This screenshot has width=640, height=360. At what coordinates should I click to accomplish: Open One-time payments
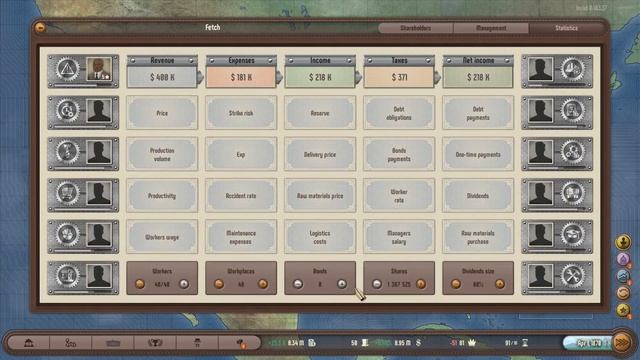pyautogui.click(x=478, y=154)
